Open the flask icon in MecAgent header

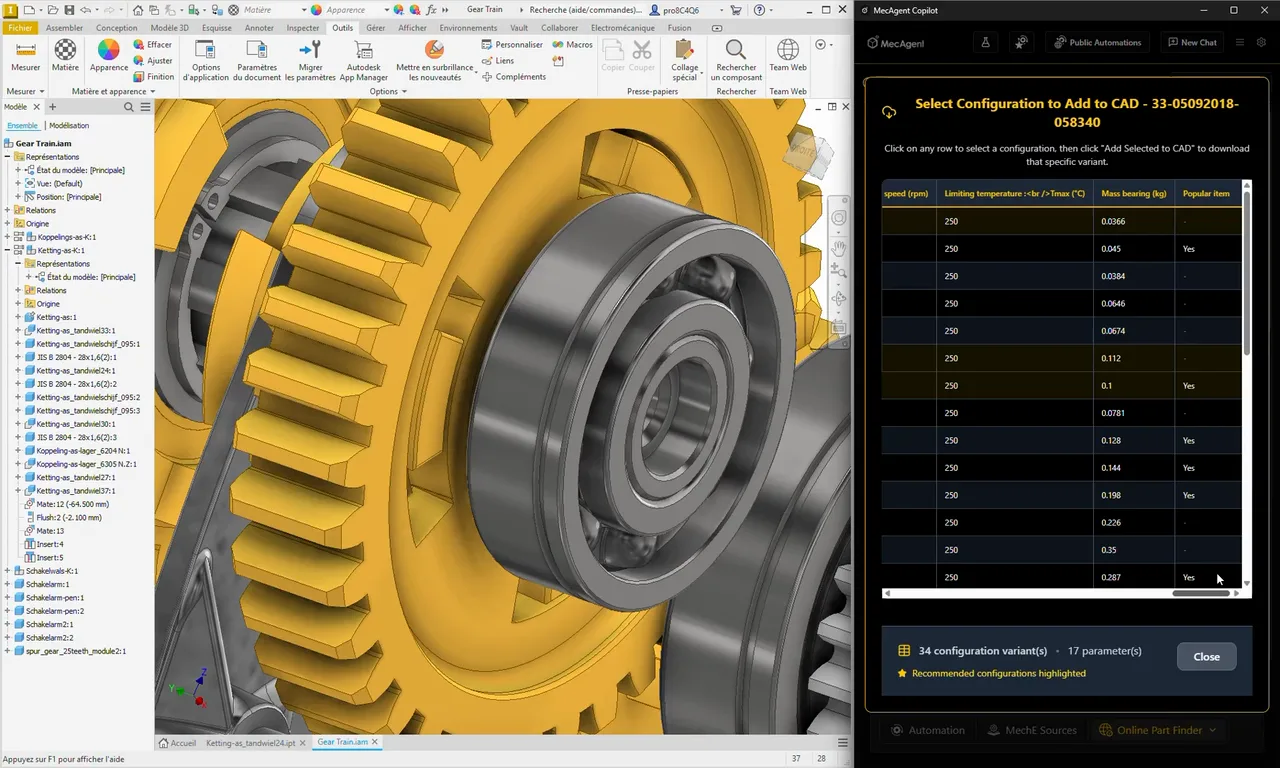click(x=985, y=42)
